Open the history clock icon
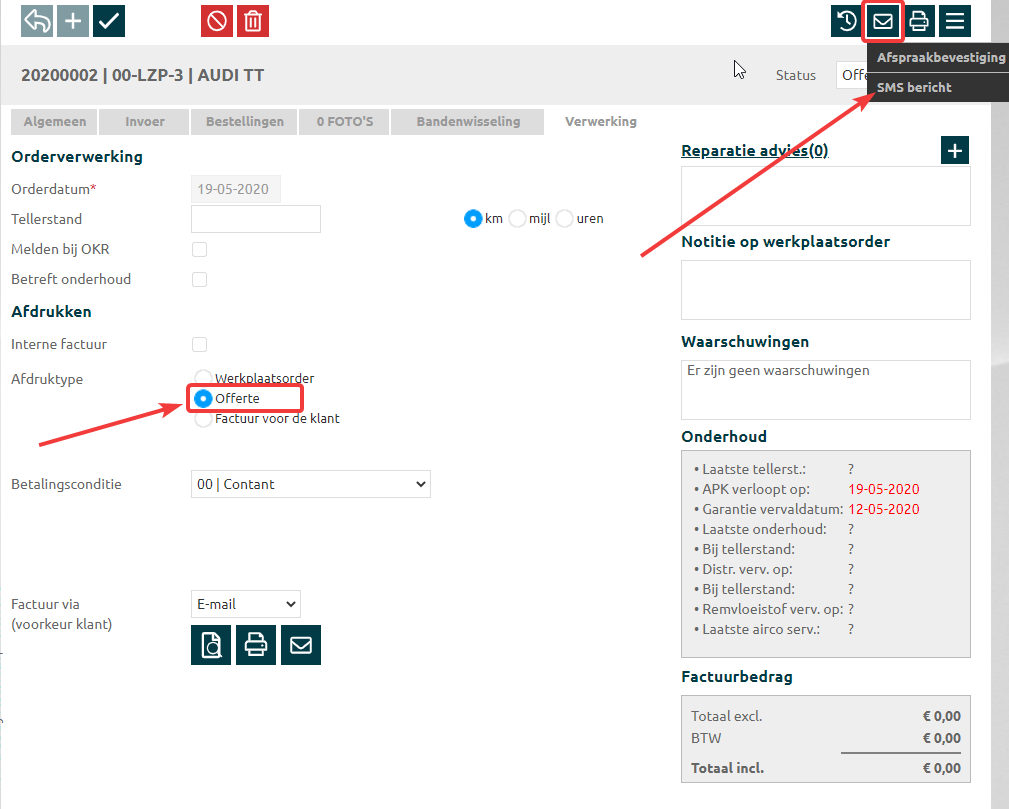Viewport: 1009px width, 809px height. [846, 21]
